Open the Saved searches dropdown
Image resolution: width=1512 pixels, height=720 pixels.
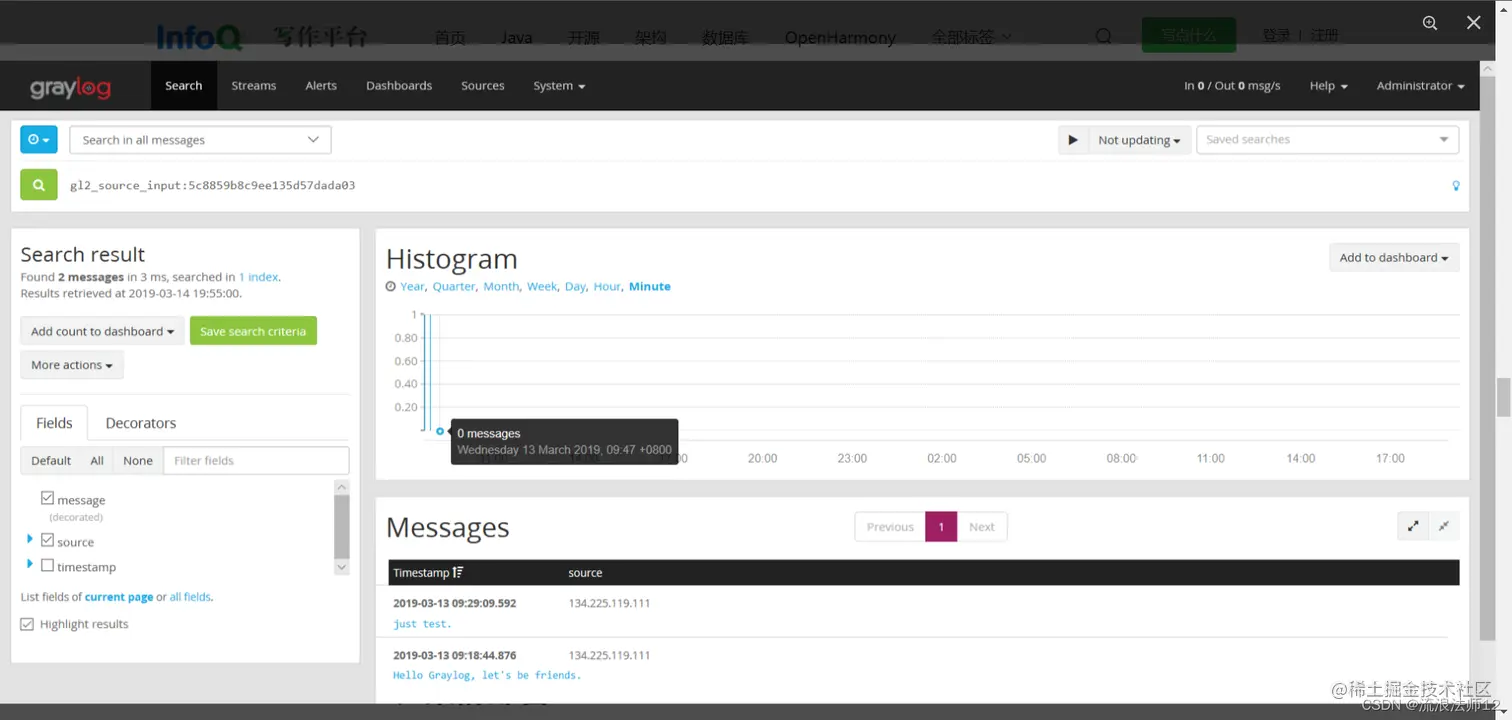tap(1327, 140)
